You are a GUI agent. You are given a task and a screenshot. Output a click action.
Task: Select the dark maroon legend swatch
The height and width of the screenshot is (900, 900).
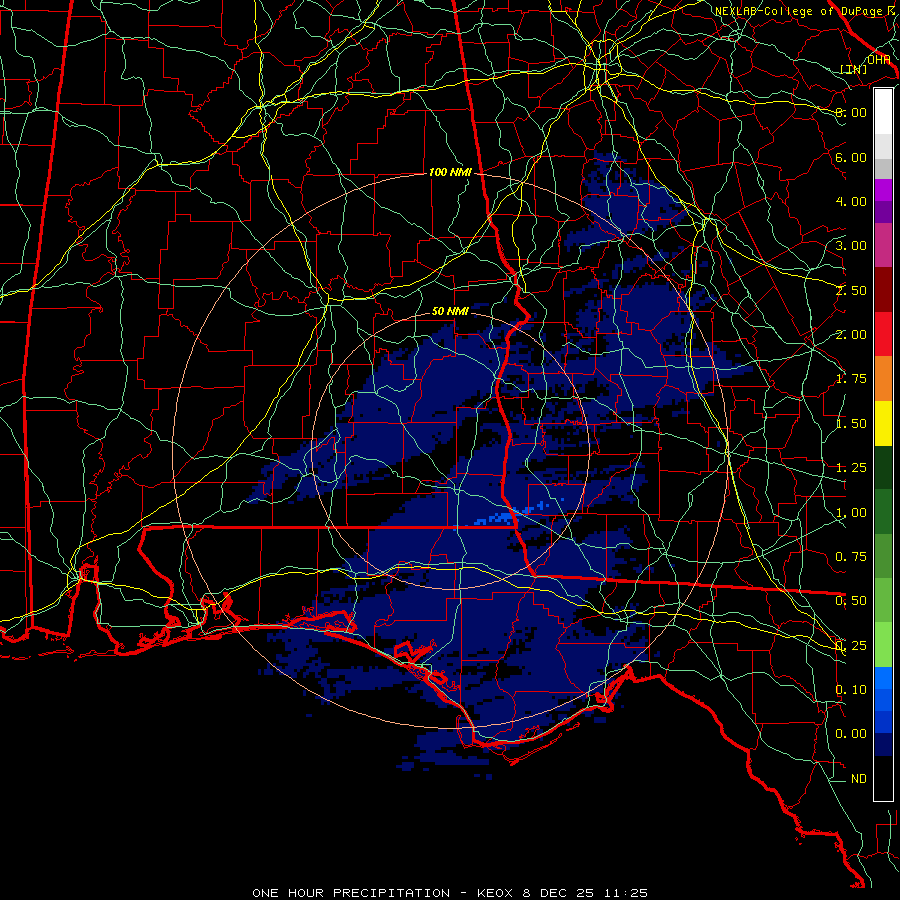click(x=883, y=290)
